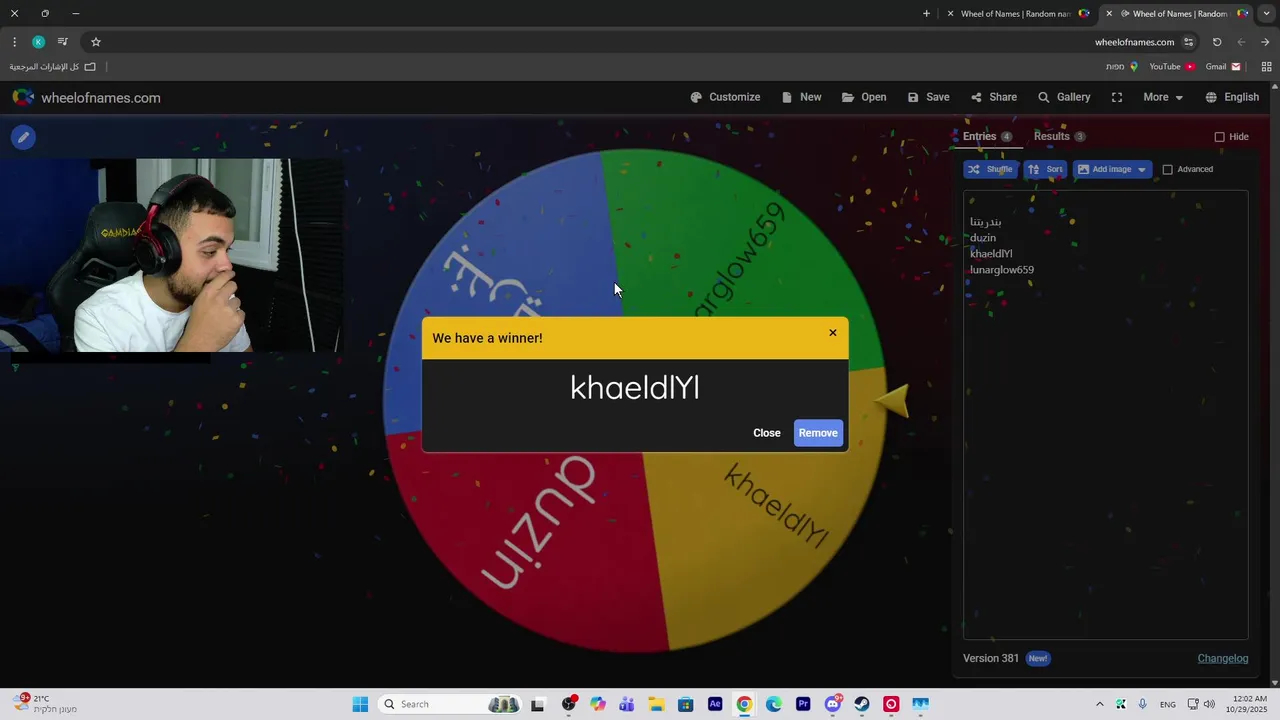
Task: Click the Arabic entry in the entries list
Action: click(985, 222)
